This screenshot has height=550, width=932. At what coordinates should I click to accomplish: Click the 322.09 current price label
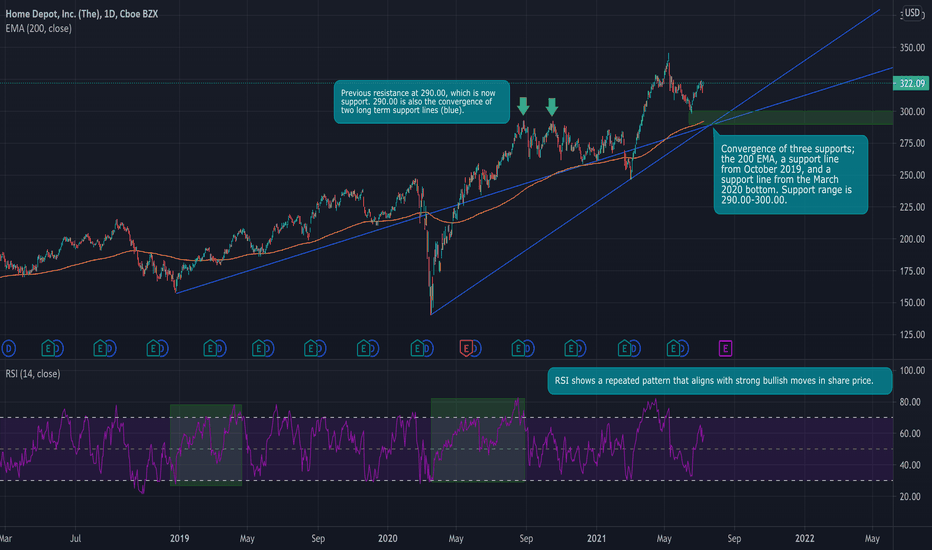pos(911,83)
